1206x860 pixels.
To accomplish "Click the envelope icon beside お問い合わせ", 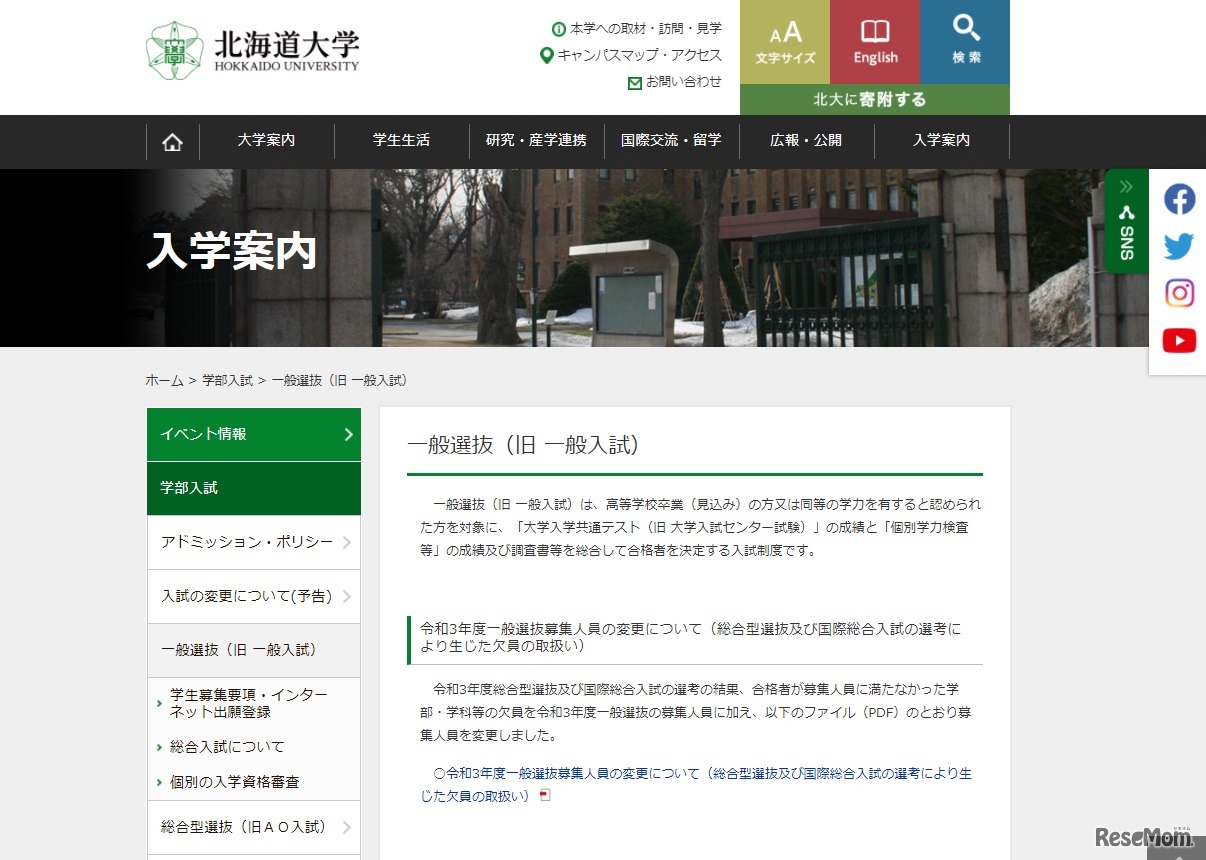I will [634, 83].
